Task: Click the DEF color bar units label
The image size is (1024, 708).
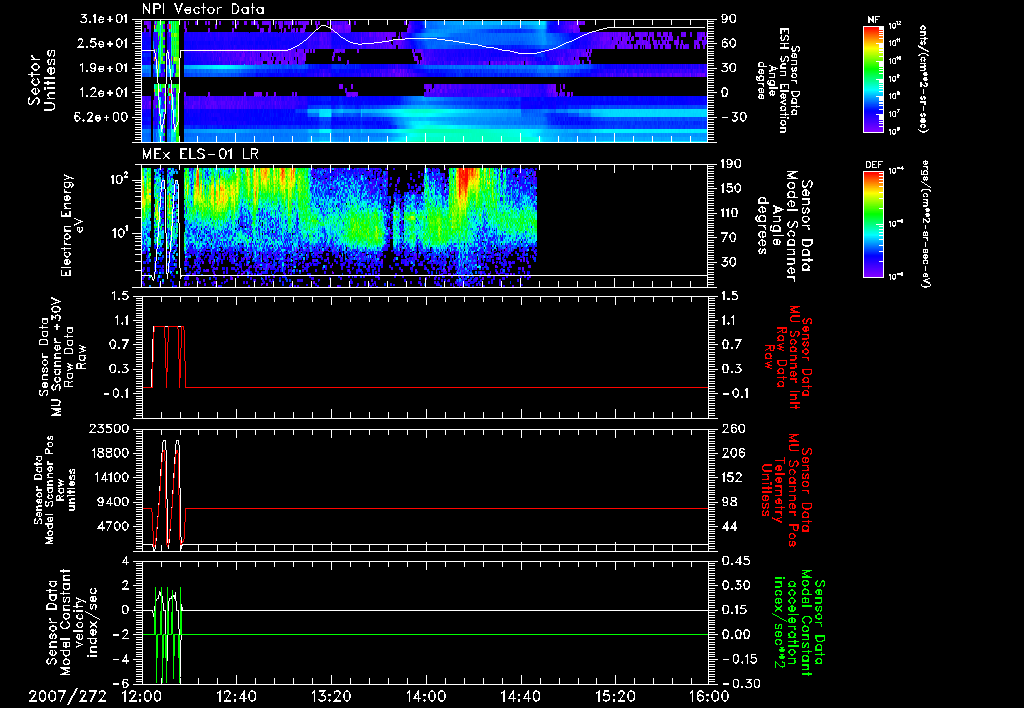Action: (x=923, y=224)
